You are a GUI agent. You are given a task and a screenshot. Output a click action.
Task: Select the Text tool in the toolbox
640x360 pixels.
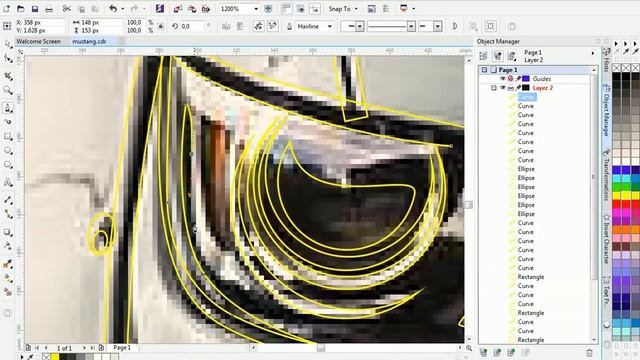pos(8,182)
